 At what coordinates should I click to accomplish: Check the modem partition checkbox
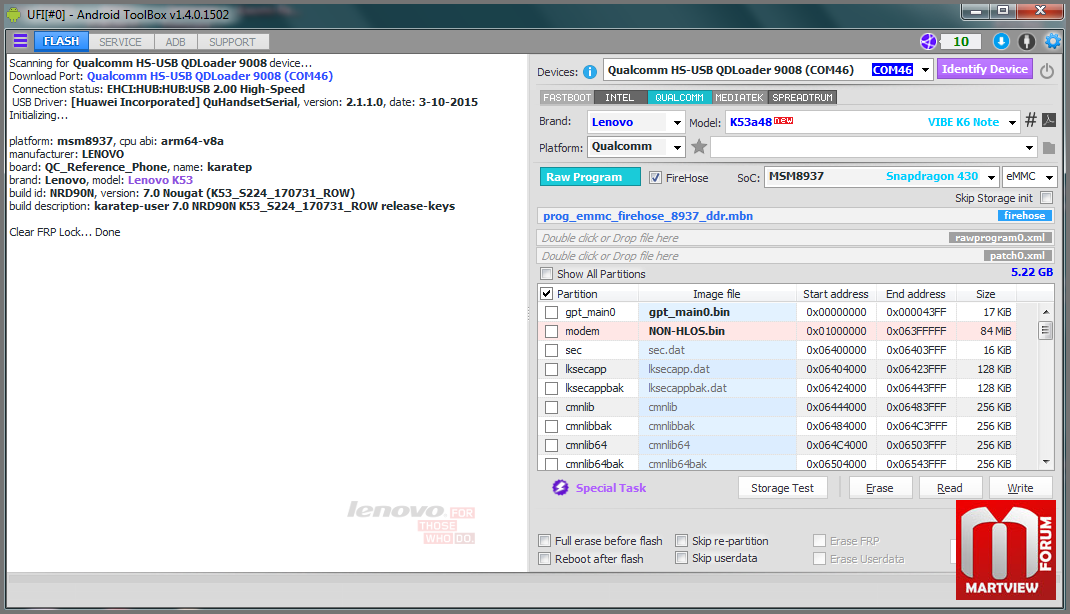coord(551,331)
